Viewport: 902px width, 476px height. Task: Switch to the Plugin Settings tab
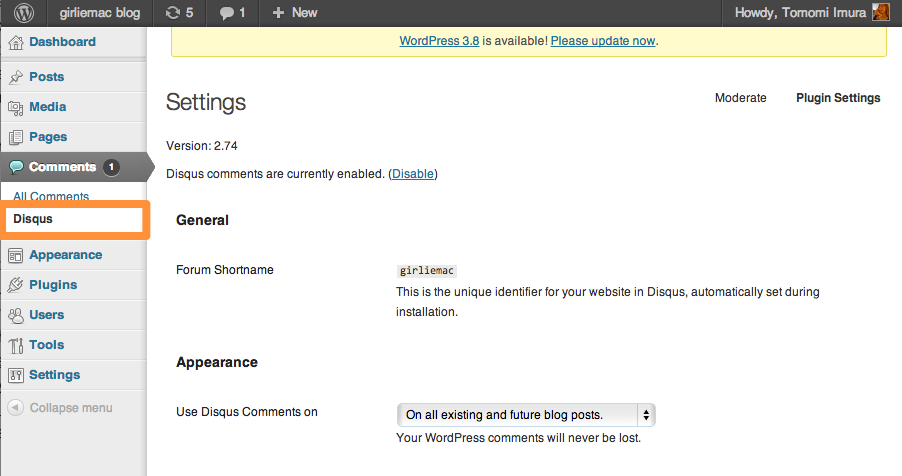tap(838, 98)
